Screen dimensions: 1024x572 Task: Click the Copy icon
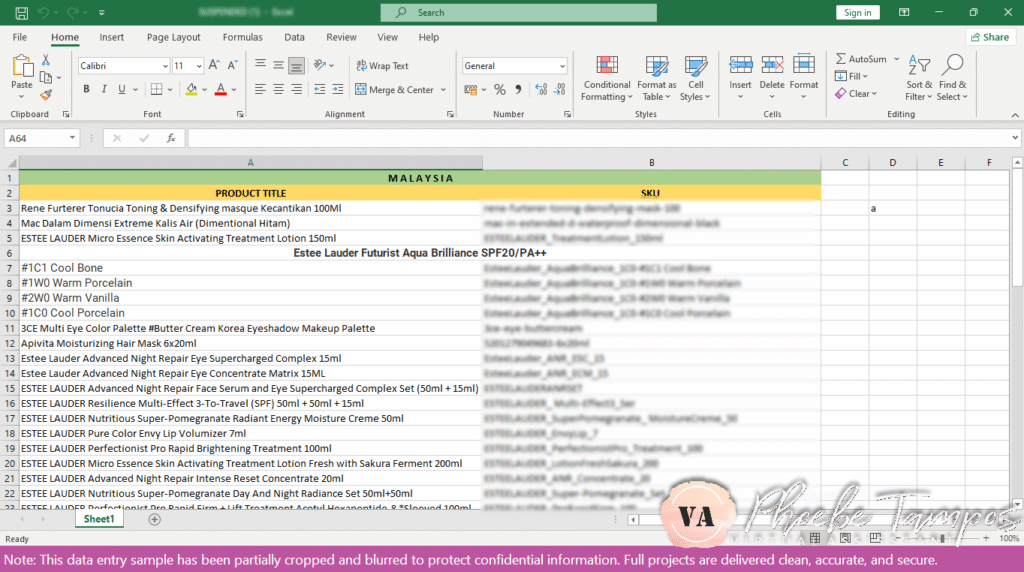46,78
